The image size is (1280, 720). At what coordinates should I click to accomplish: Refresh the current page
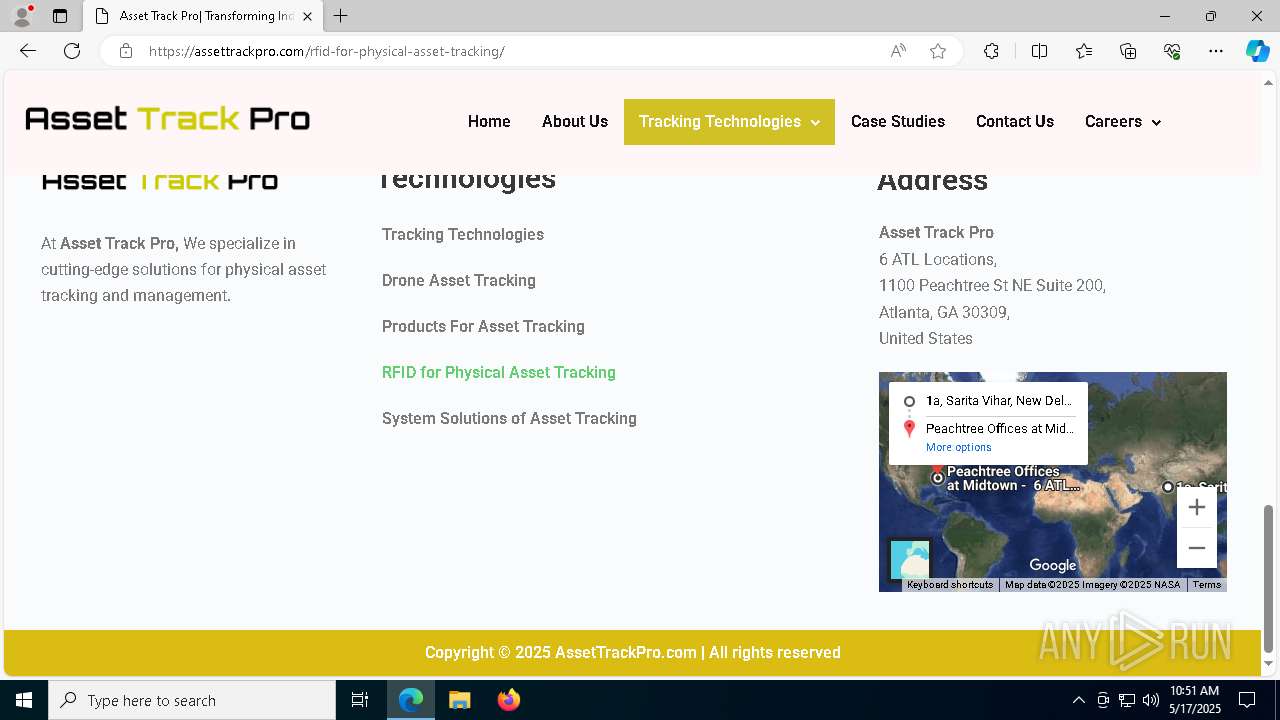[x=72, y=51]
